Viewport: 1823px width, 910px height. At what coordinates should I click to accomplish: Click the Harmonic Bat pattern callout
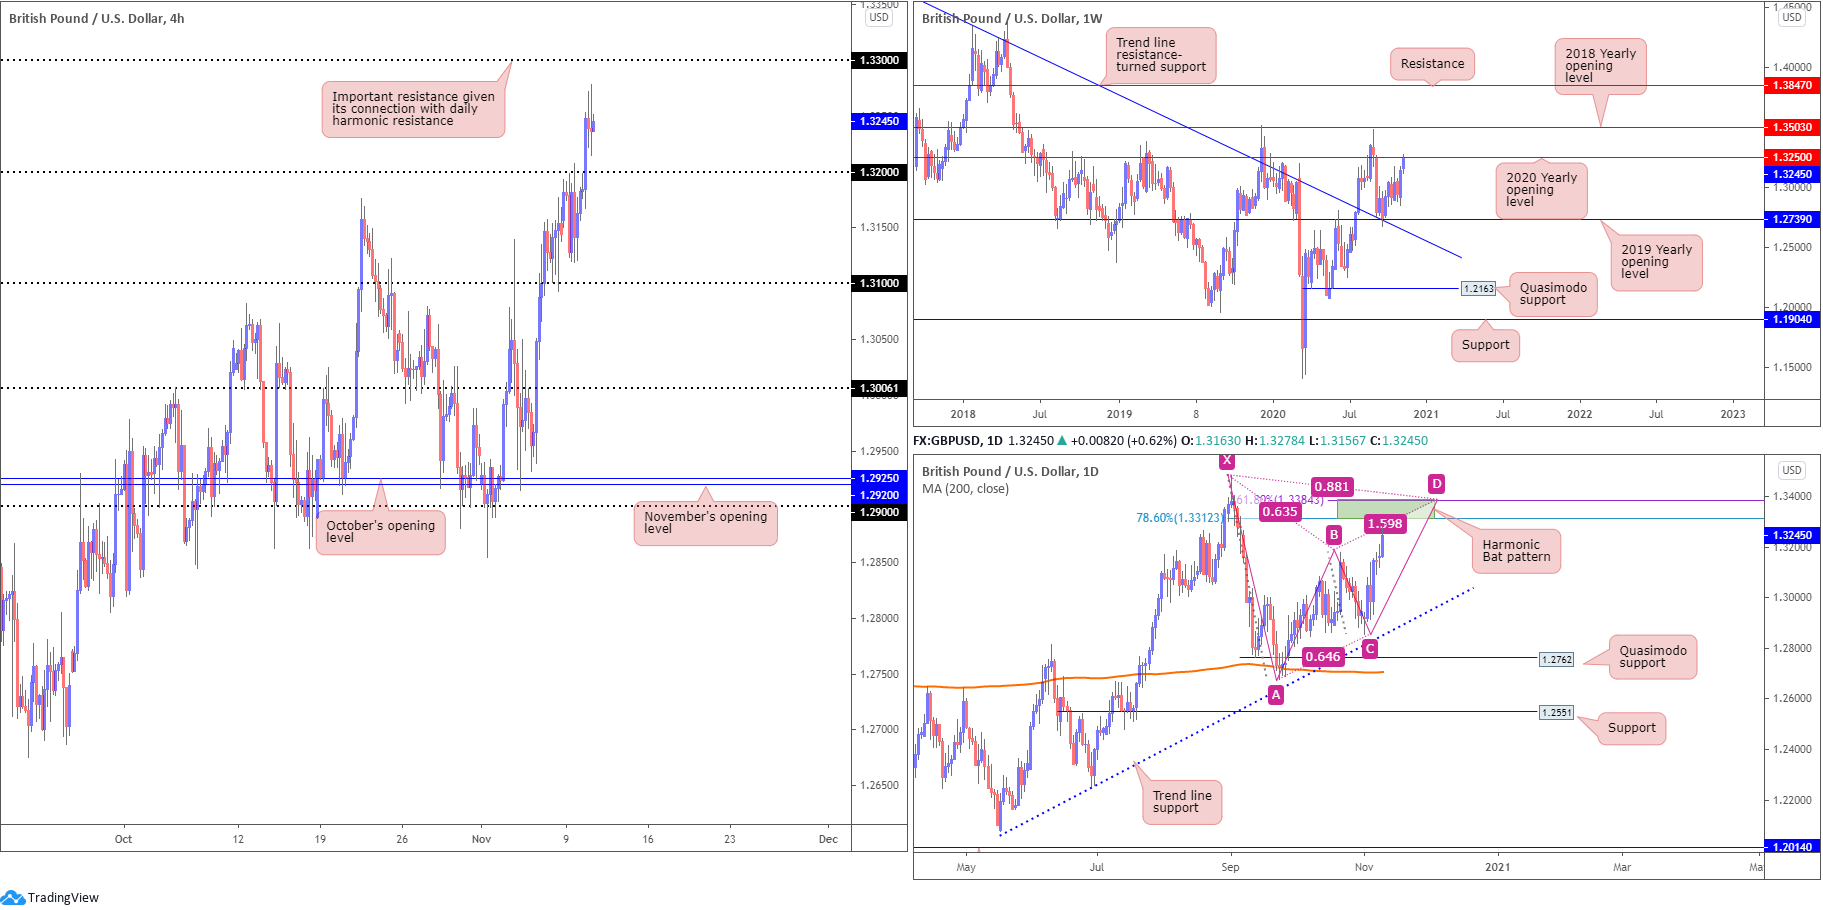pos(1516,551)
